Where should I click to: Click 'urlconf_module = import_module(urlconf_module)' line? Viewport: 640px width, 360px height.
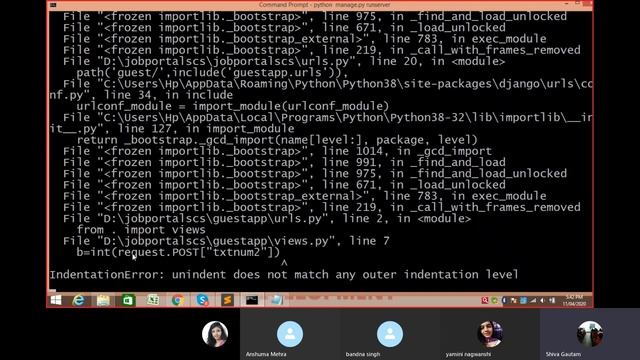click(x=233, y=106)
